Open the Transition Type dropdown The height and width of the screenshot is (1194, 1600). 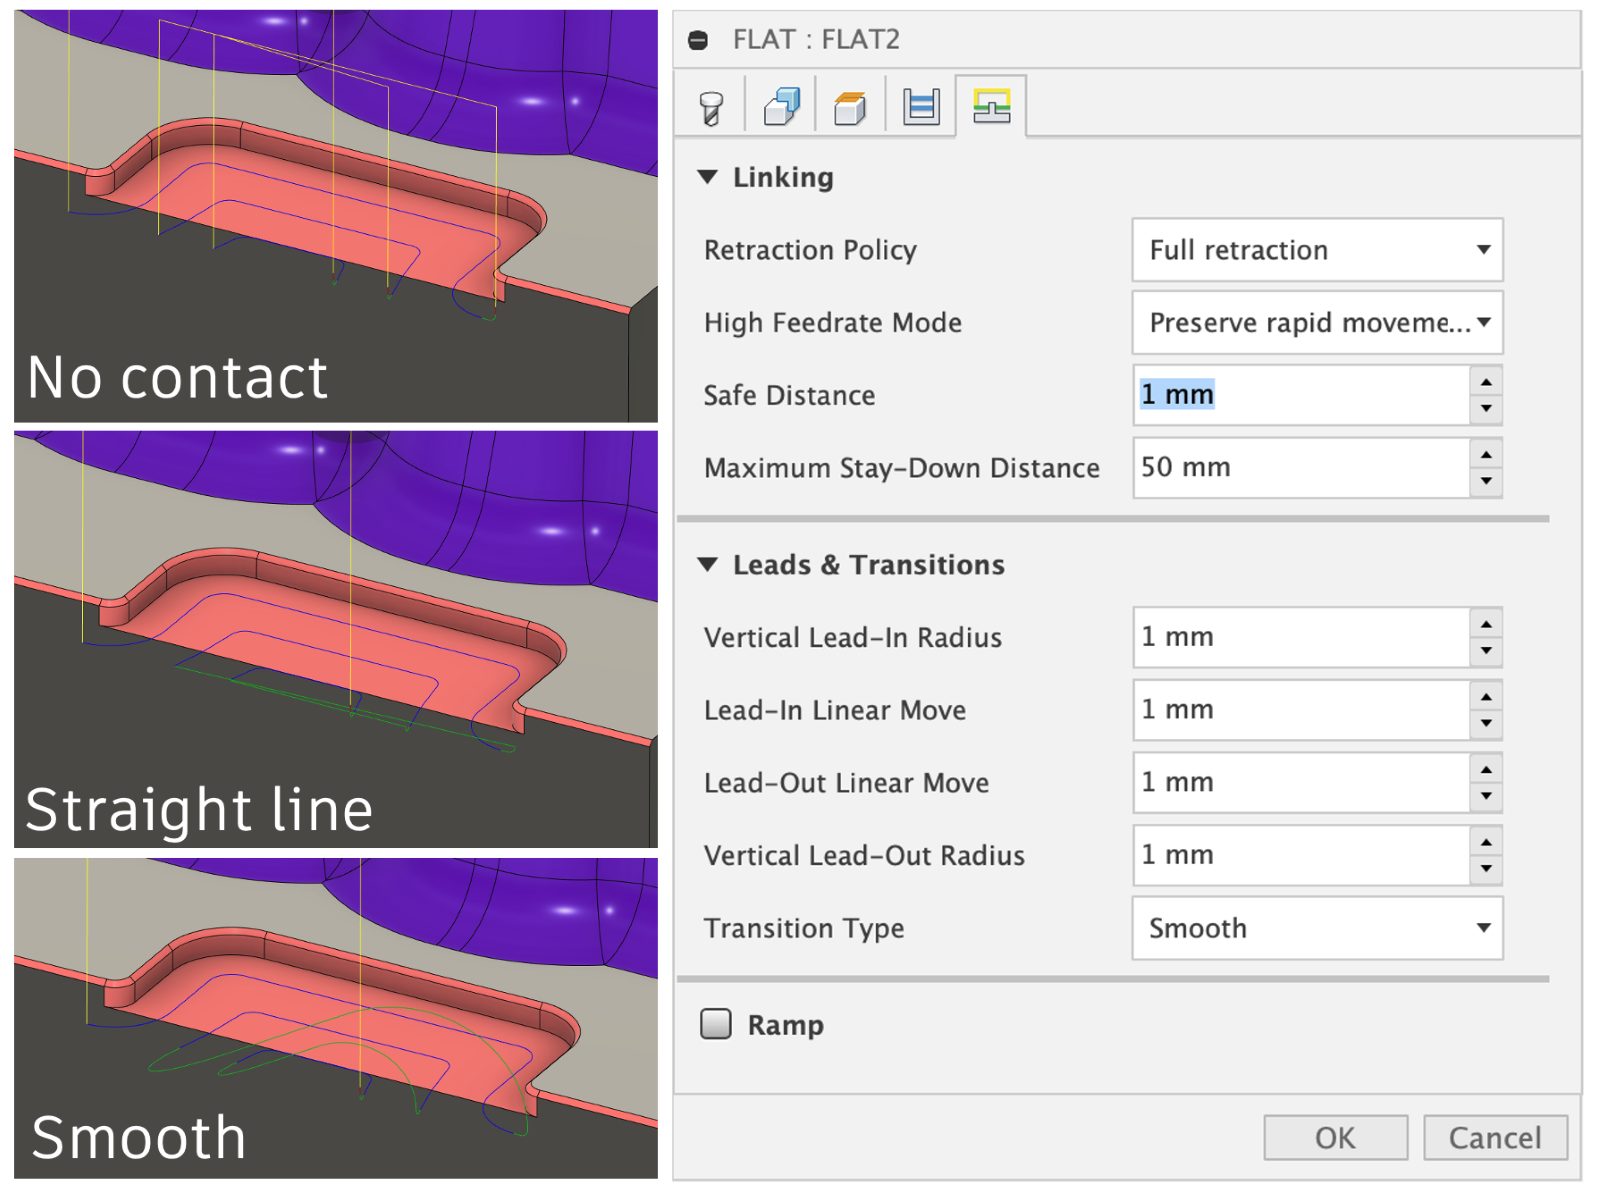pyautogui.click(x=1316, y=928)
